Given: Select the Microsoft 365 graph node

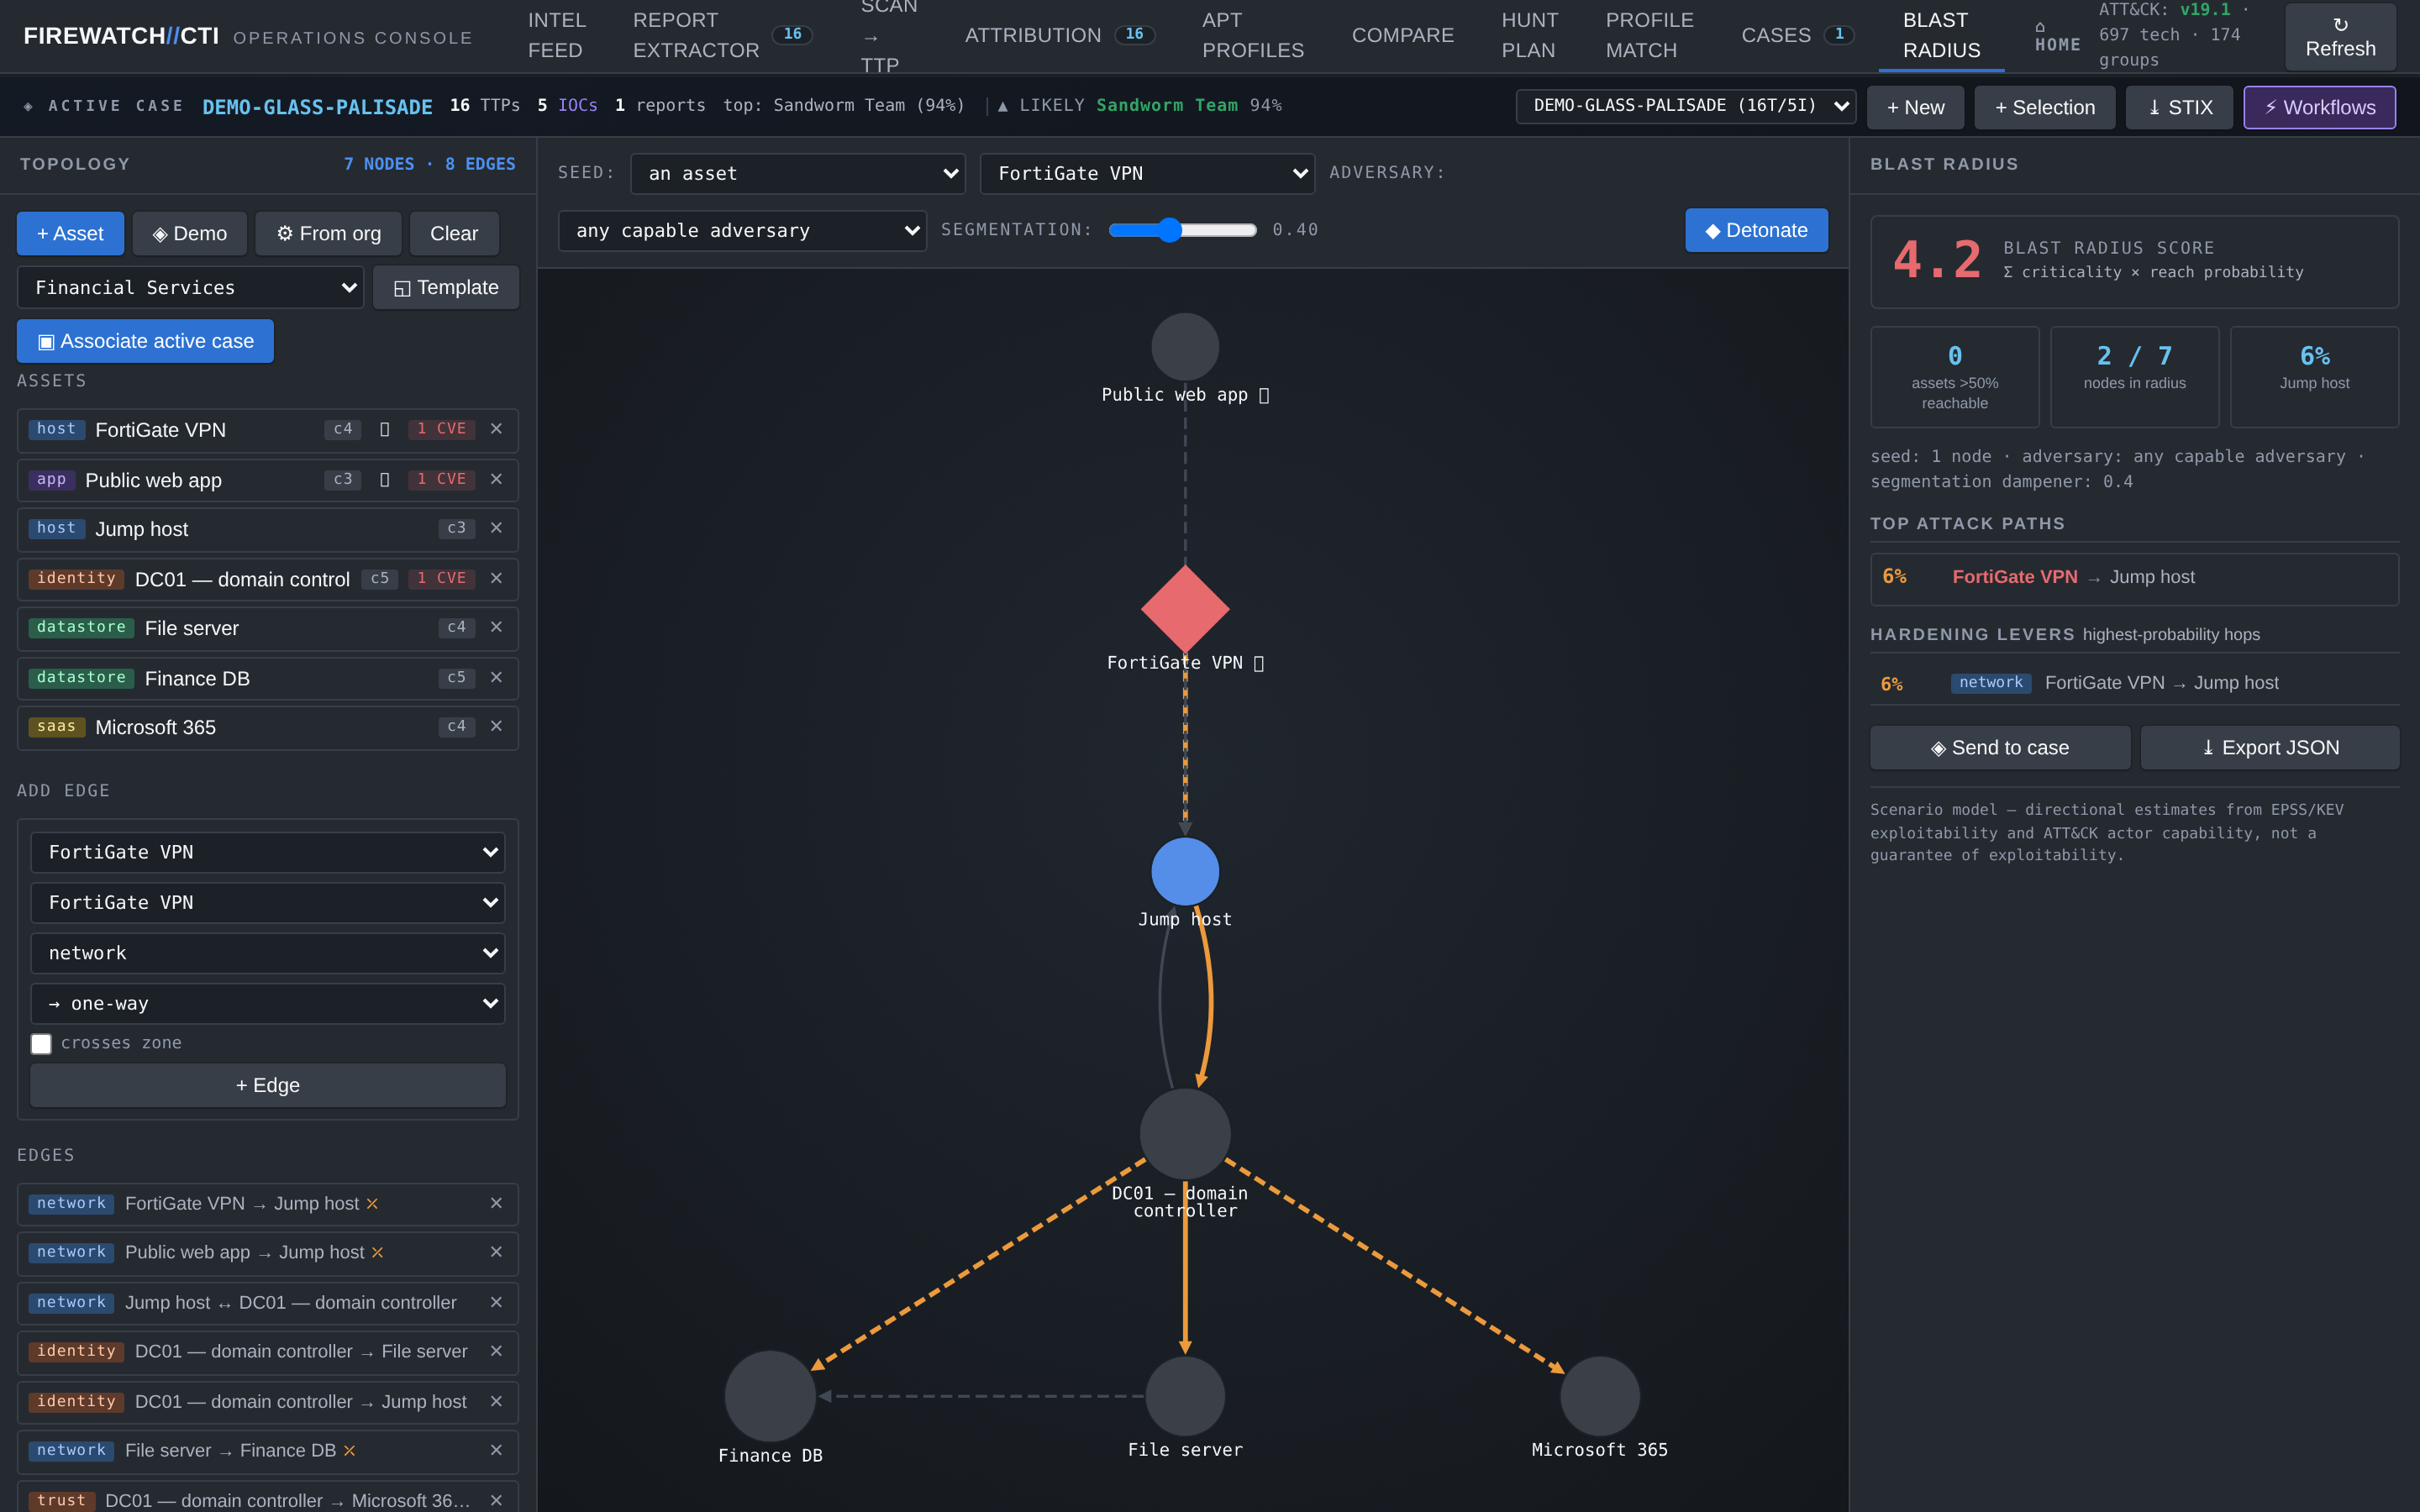Looking at the screenshot, I should click(x=1600, y=1396).
